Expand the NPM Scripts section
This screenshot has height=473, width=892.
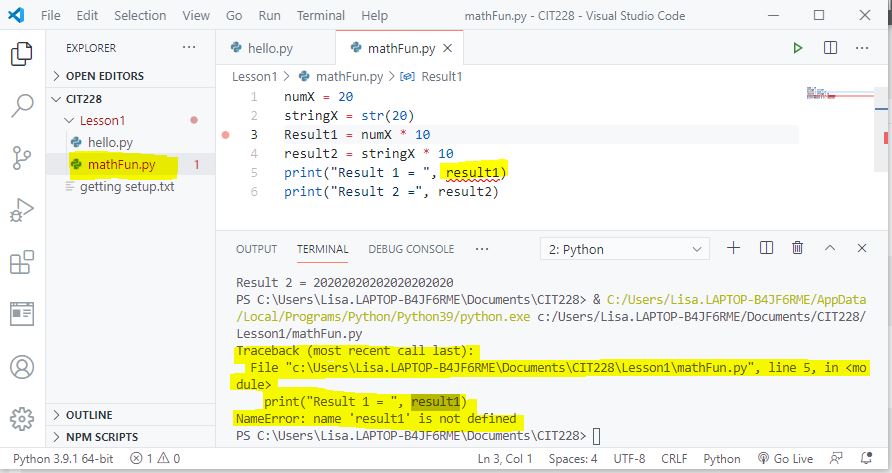(102, 437)
